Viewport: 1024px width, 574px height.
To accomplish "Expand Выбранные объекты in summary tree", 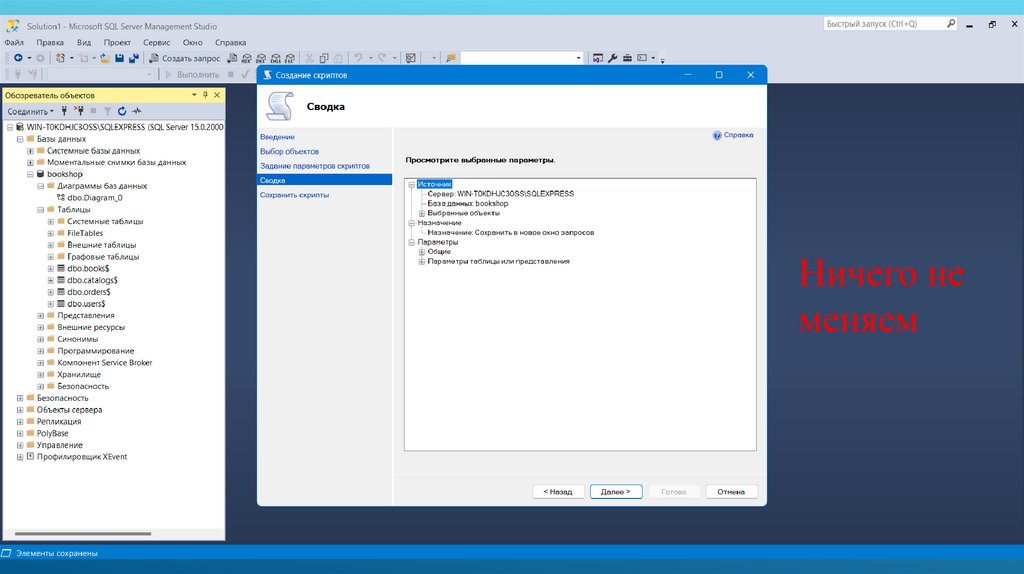I will 421,214.
